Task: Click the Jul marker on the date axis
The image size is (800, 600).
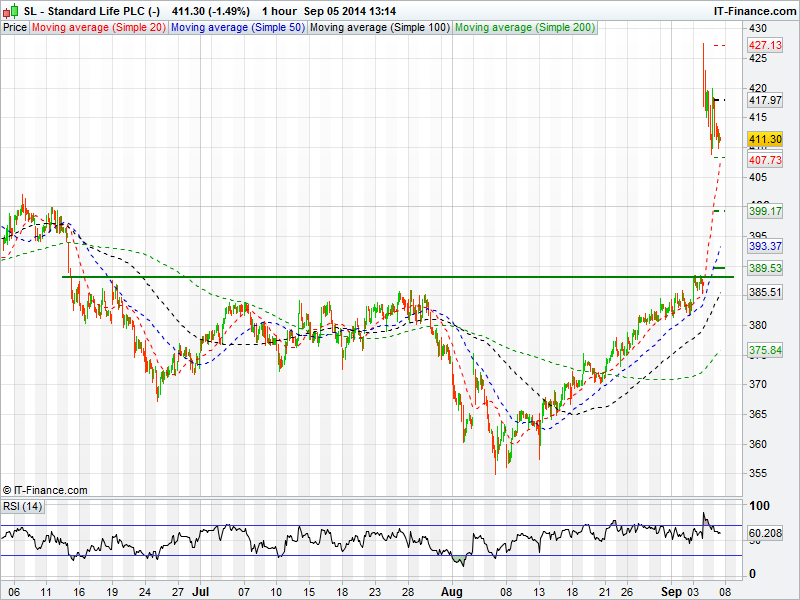Action: coord(202,591)
